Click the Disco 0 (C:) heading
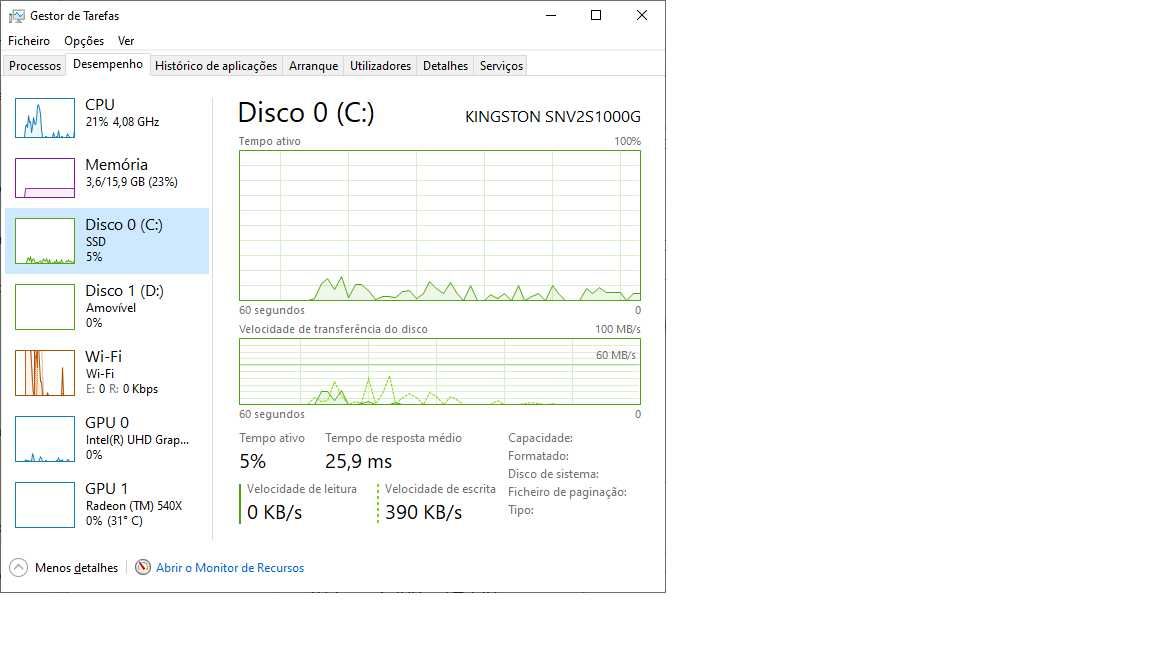 (x=306, y=112)
